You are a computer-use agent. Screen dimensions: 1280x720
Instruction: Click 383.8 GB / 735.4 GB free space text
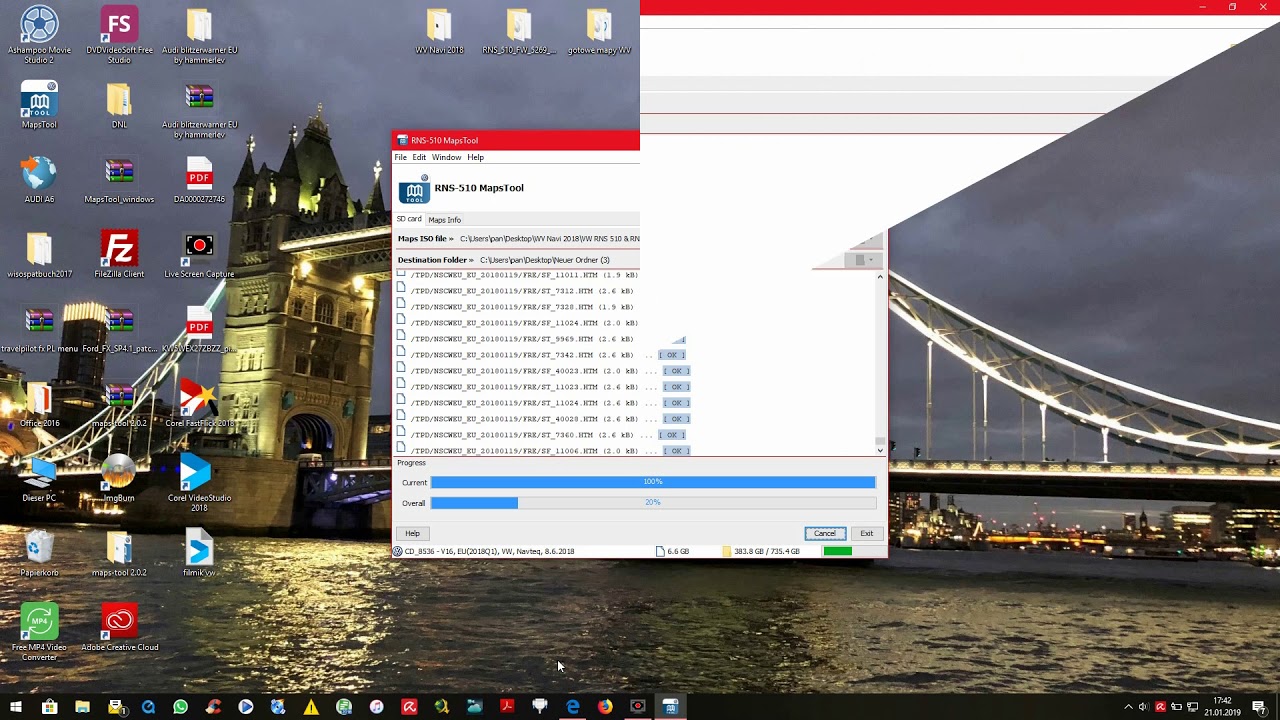767,551
